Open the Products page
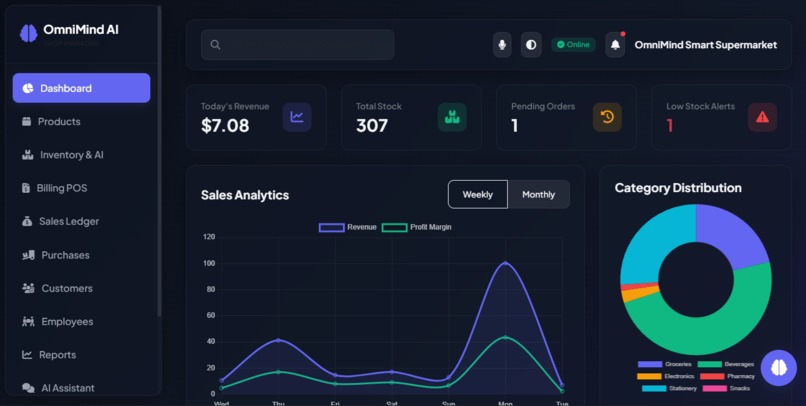 pos(81,122)
